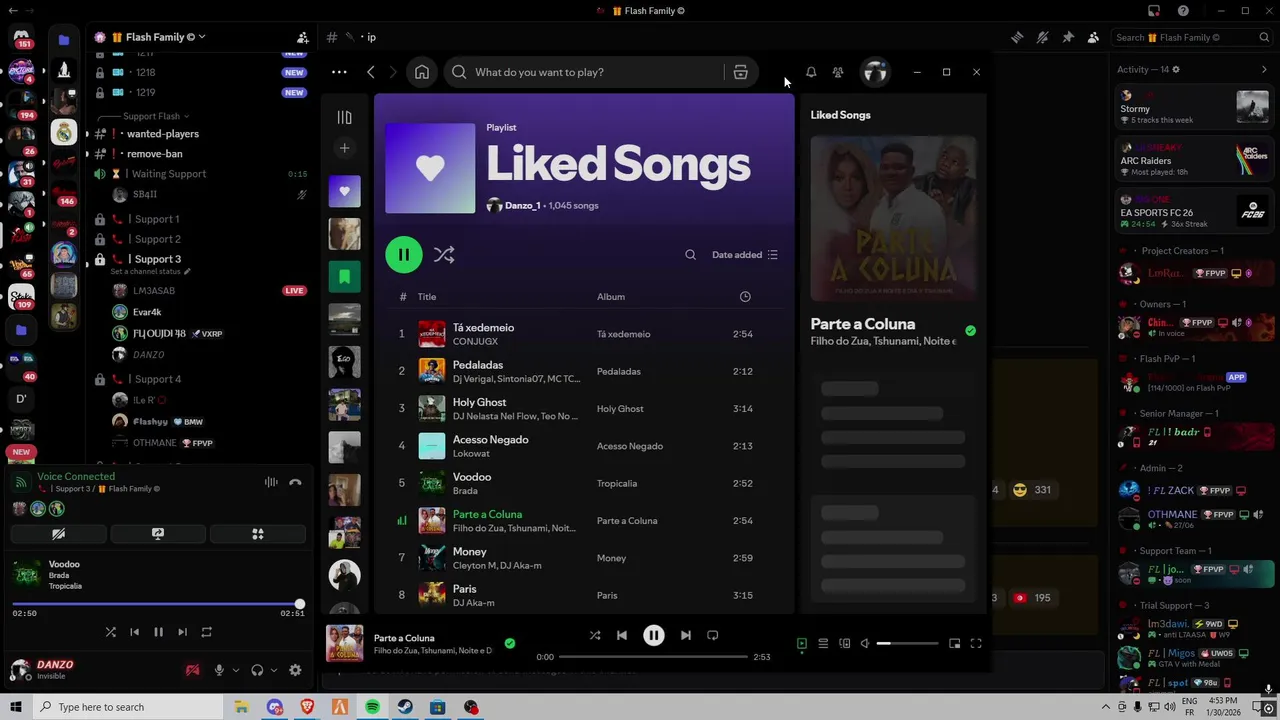Open Parte a Coluna cover in Now Playing

click(x=893, y=219)
